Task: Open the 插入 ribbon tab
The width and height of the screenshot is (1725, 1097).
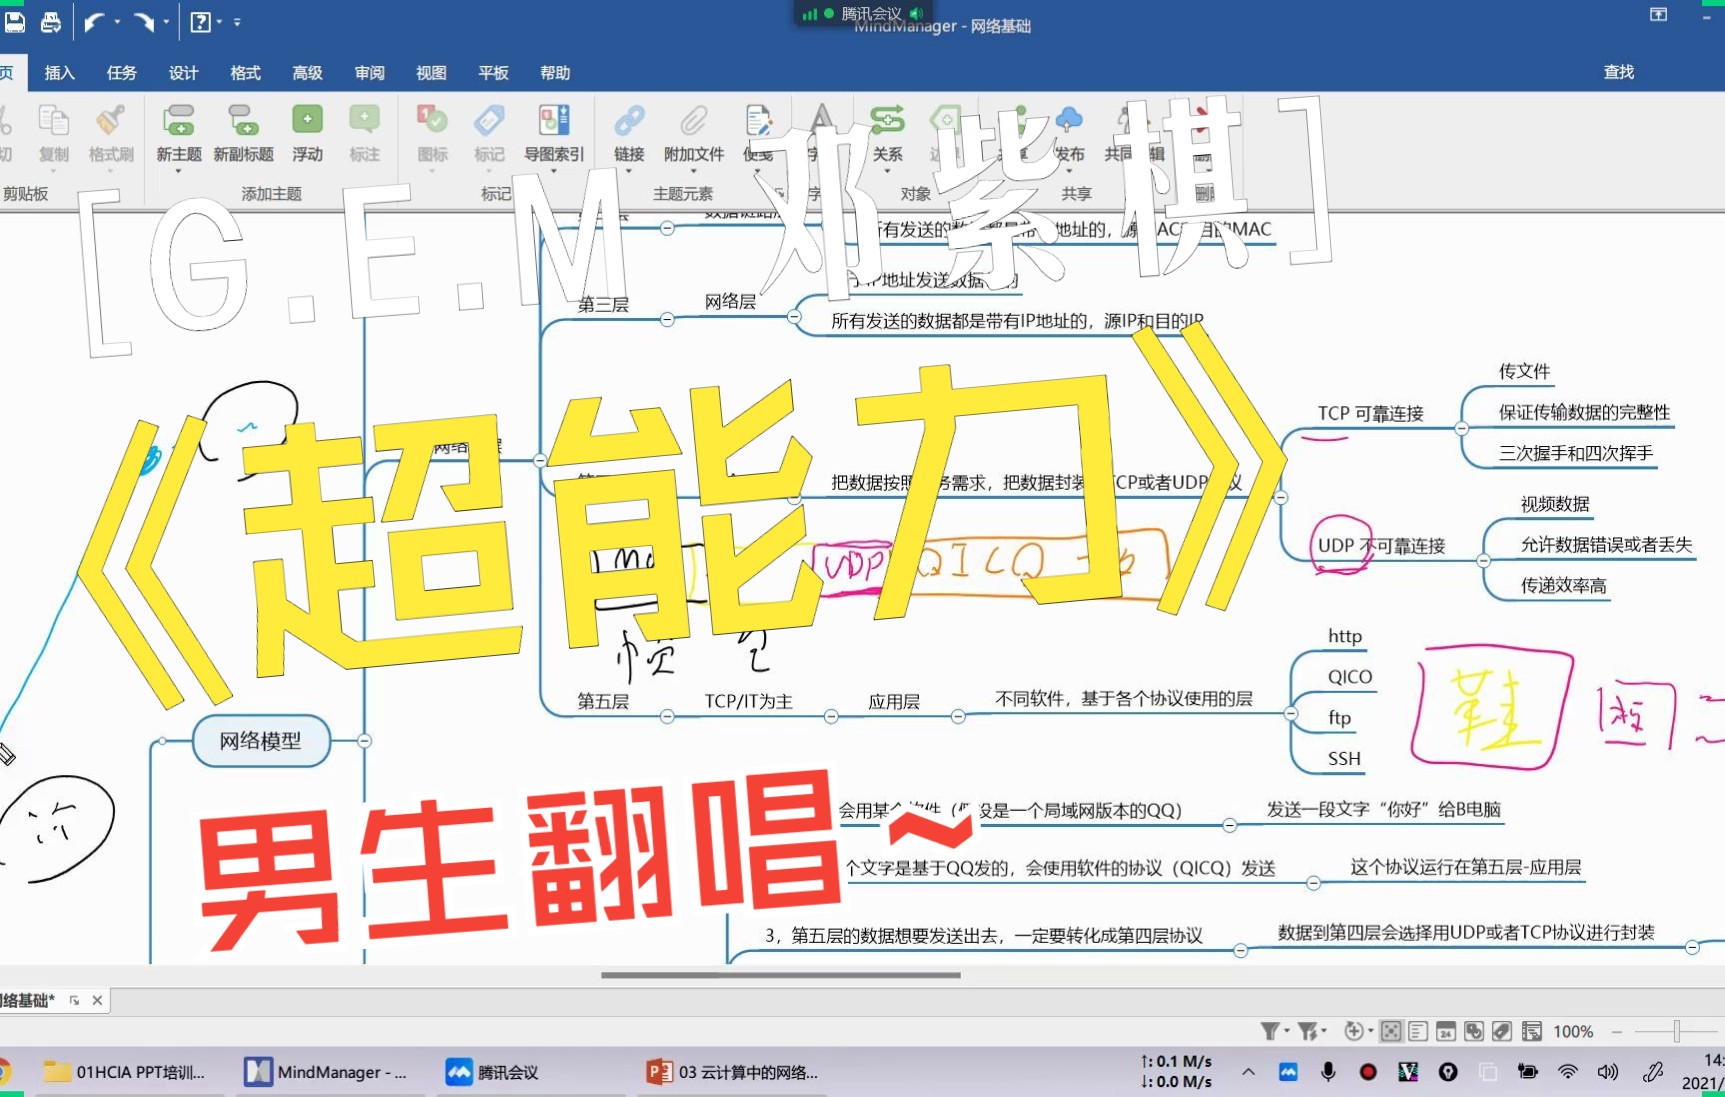Action: [59, 72]
